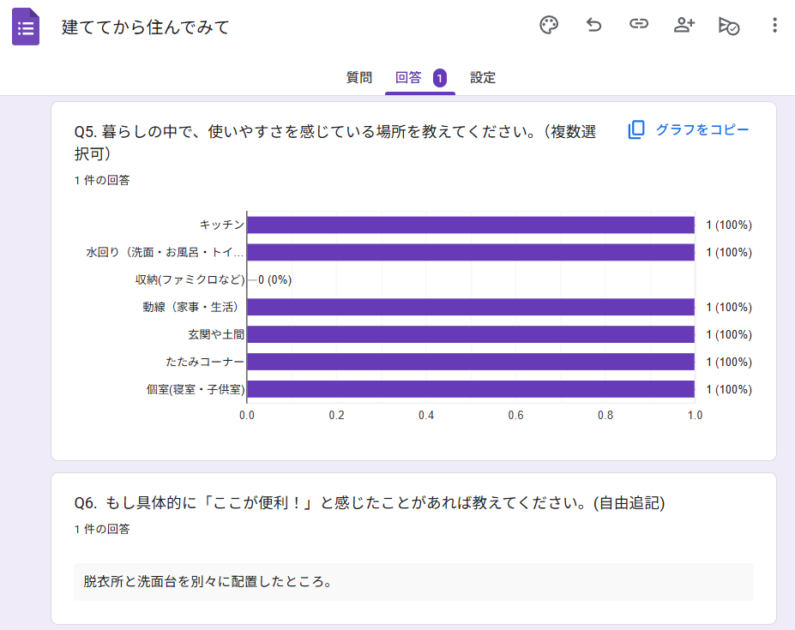Open the three-dot more options menu
Screen dimensions: 795x630
[x=774, y=26]
